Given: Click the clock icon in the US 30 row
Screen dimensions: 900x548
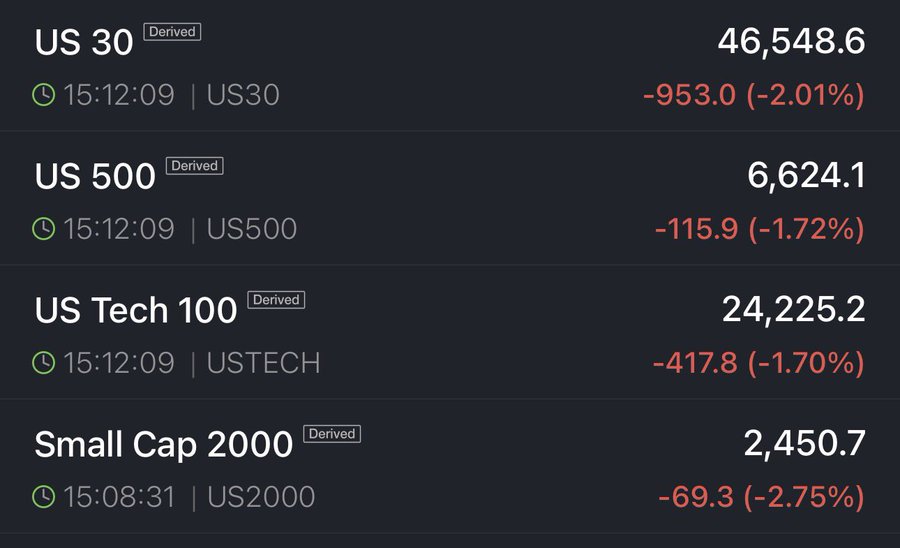Looking at the screenshot, I should click(44, 95).
